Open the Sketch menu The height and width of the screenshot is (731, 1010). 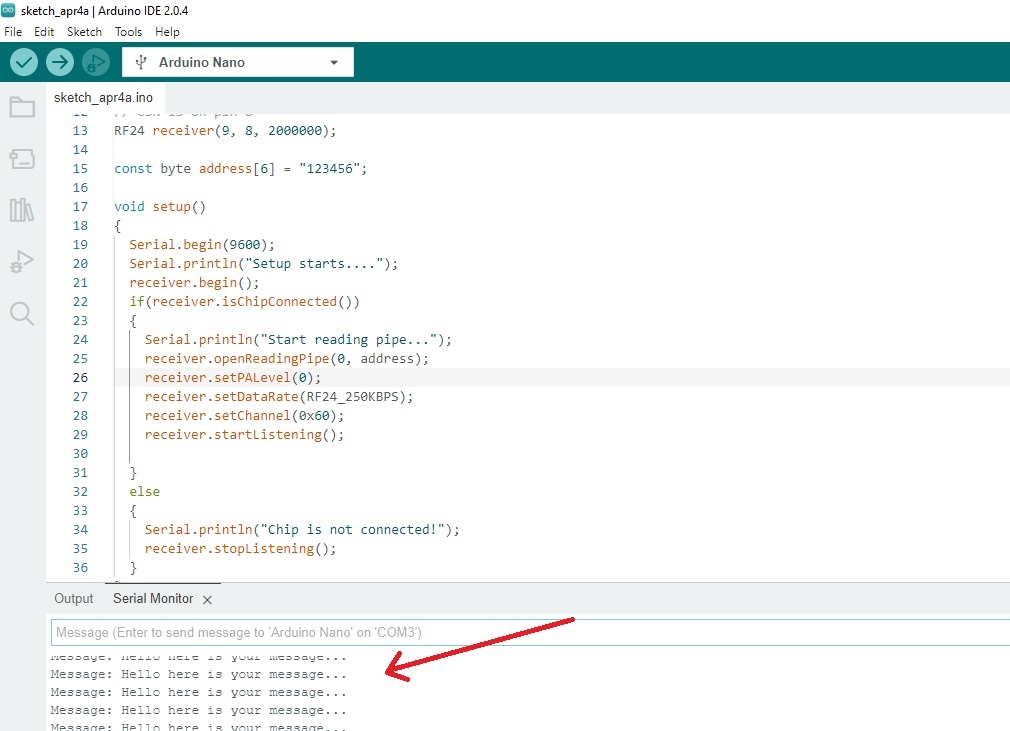coord(84,32)
